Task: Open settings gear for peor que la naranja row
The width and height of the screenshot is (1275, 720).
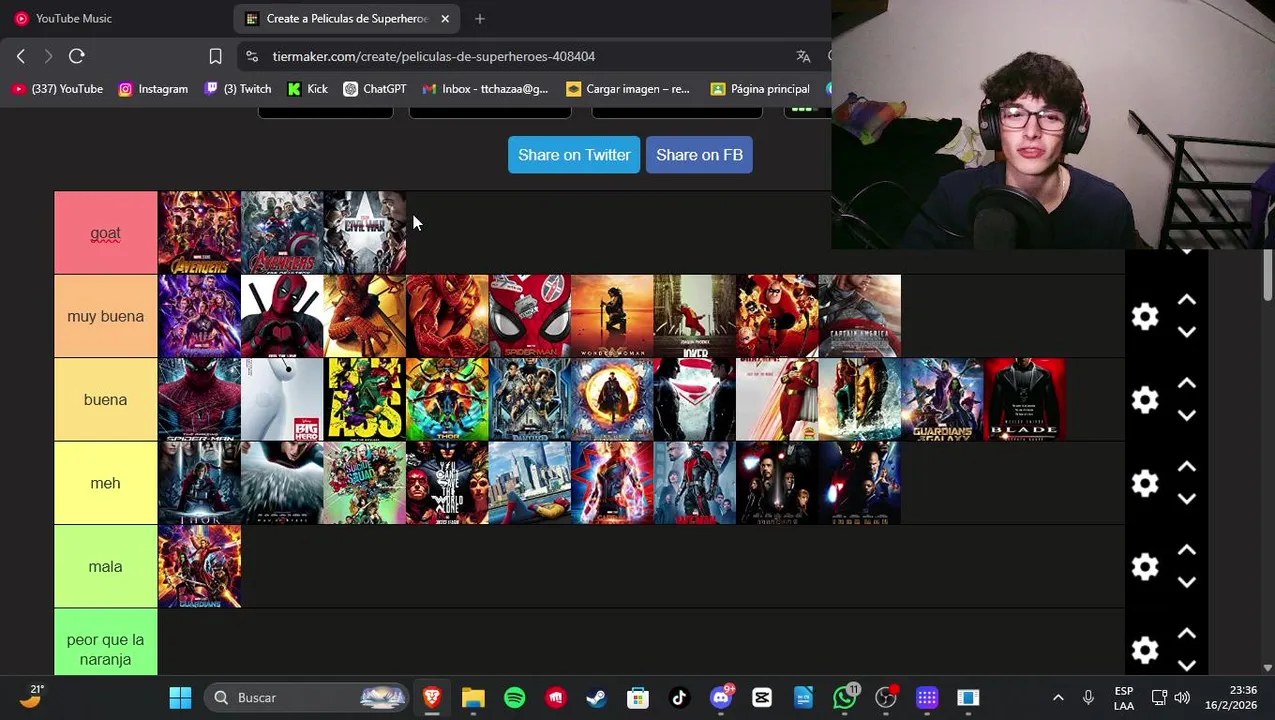Action: click(x=1145, y=650)
